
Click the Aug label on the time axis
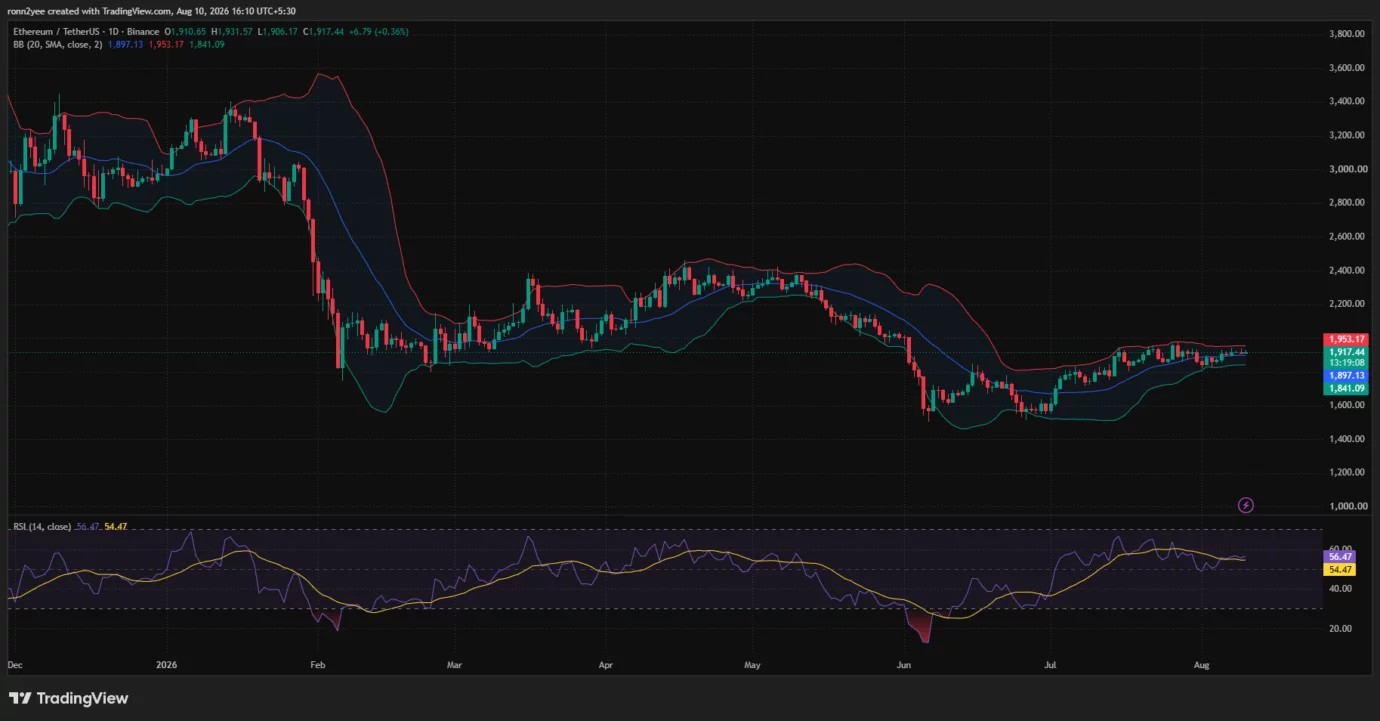[1201, 664]
